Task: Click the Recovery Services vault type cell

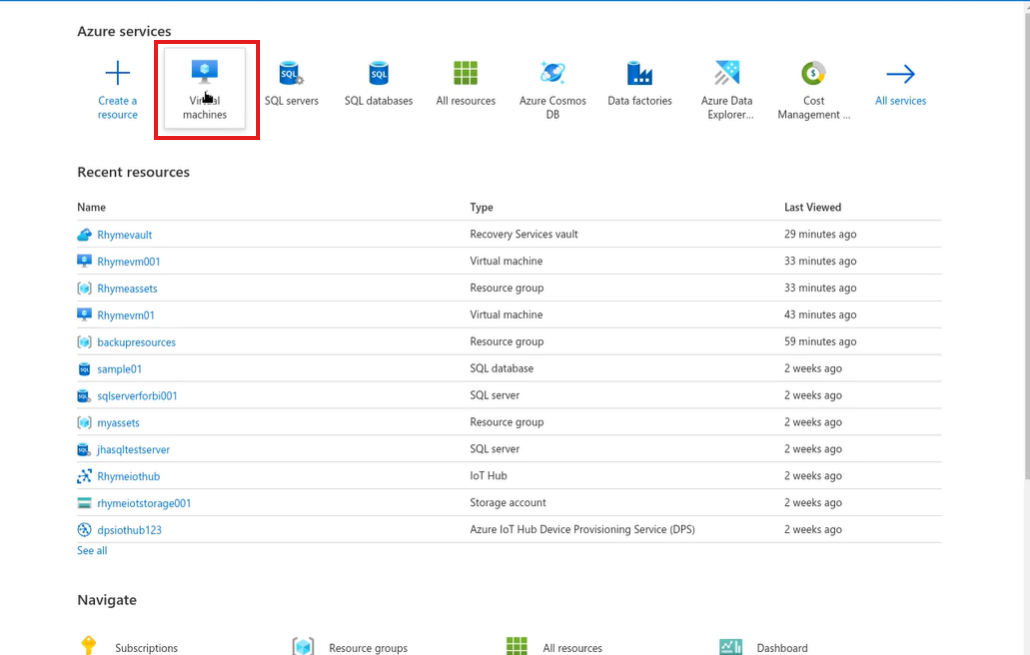Action: 524,234
